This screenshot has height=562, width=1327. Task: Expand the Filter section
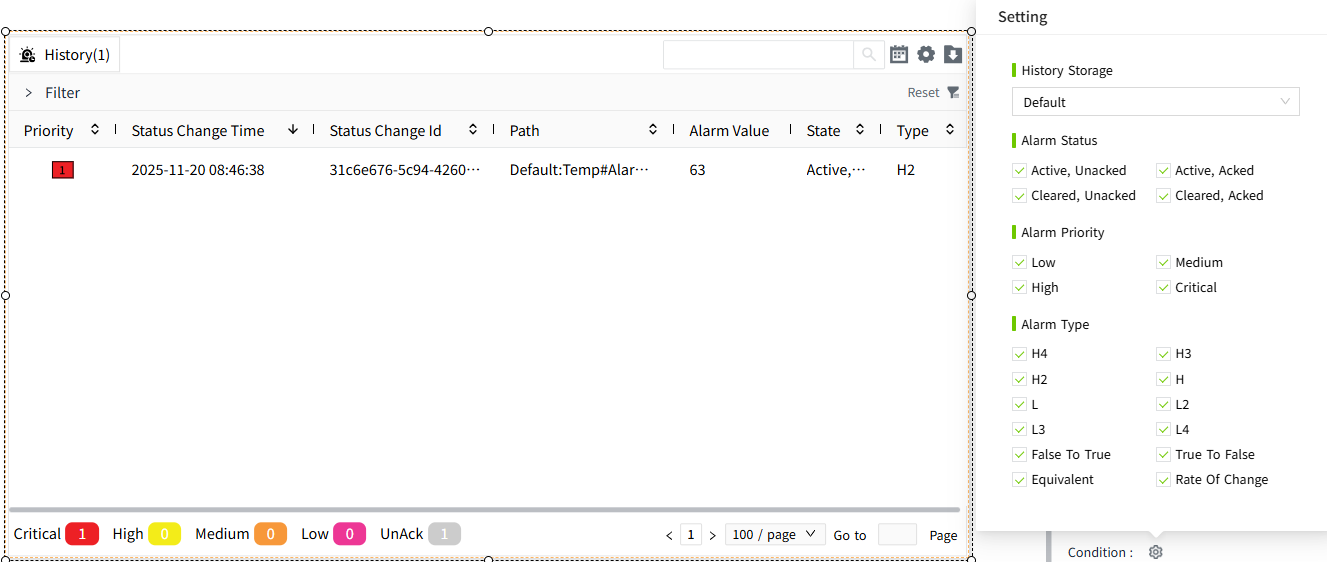click(29, 93)
